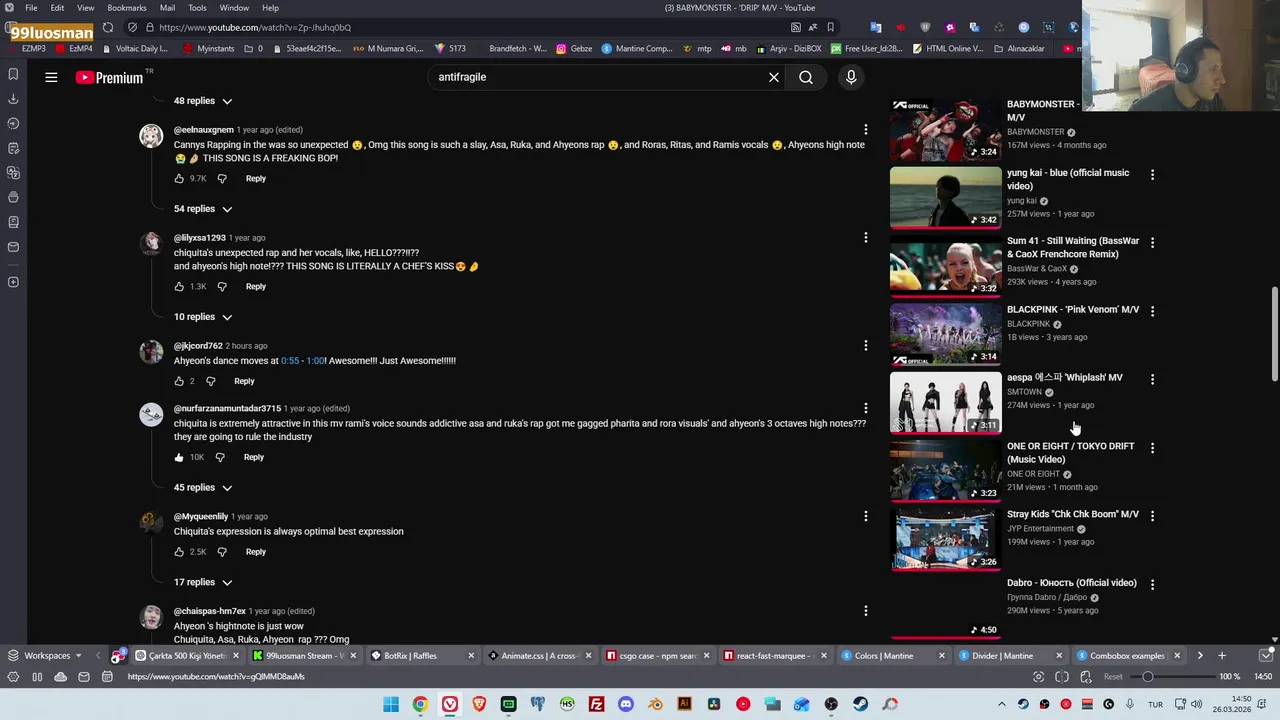
Task: Dislike the @Myqueenlily comment
Action: coord(222,552)
